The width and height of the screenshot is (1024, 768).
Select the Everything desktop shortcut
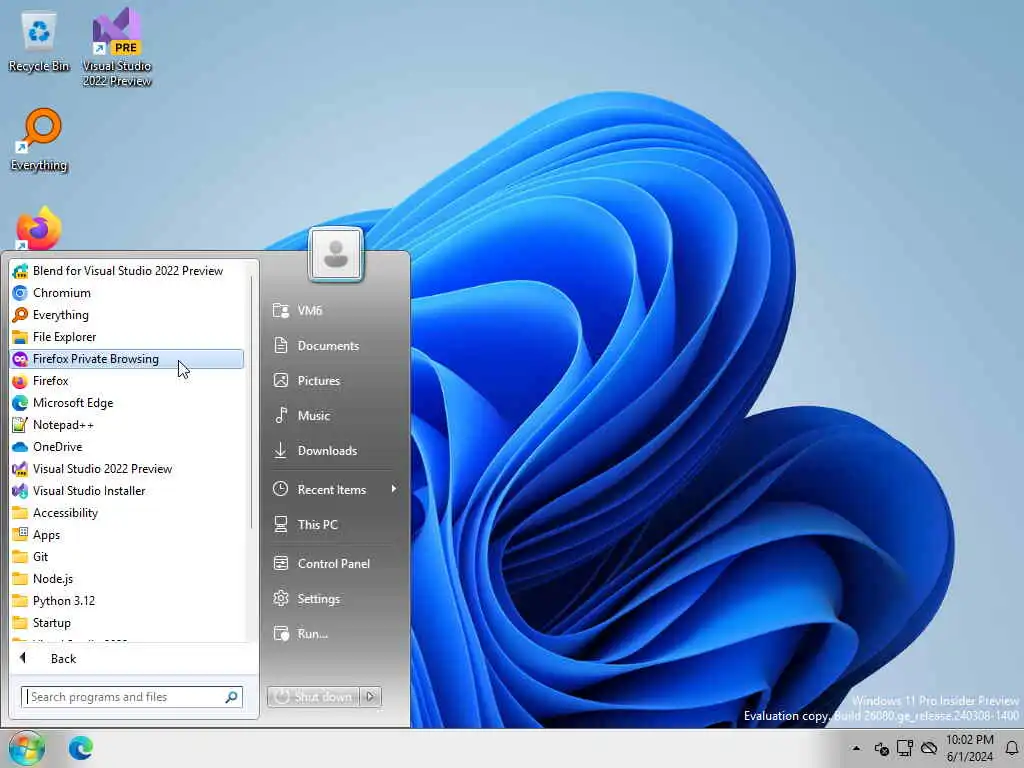tap(39, 140)
